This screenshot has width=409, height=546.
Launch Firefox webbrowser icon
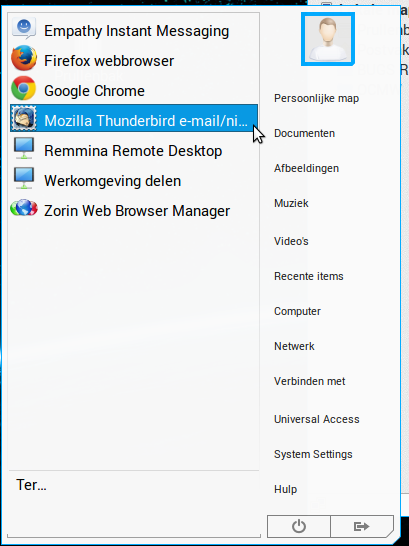24,58
